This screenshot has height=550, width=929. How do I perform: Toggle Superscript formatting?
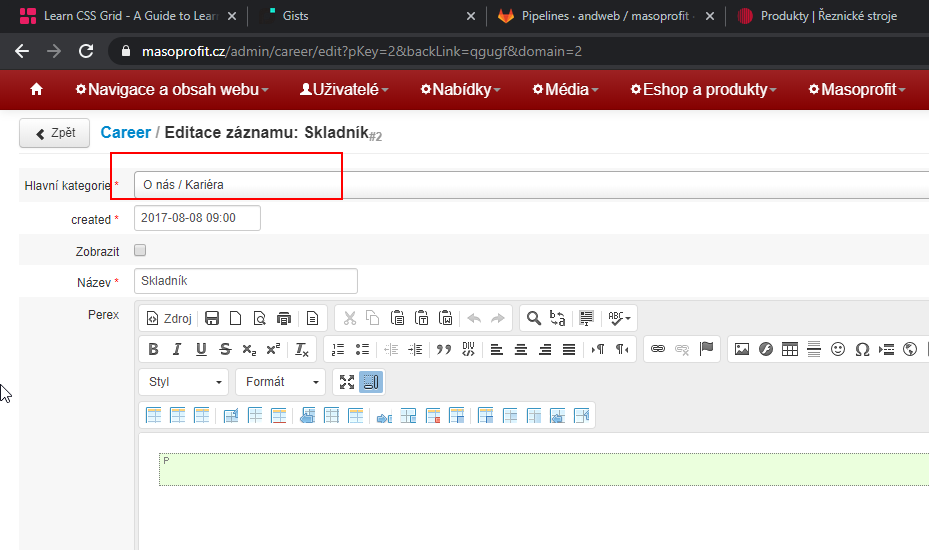273,349
